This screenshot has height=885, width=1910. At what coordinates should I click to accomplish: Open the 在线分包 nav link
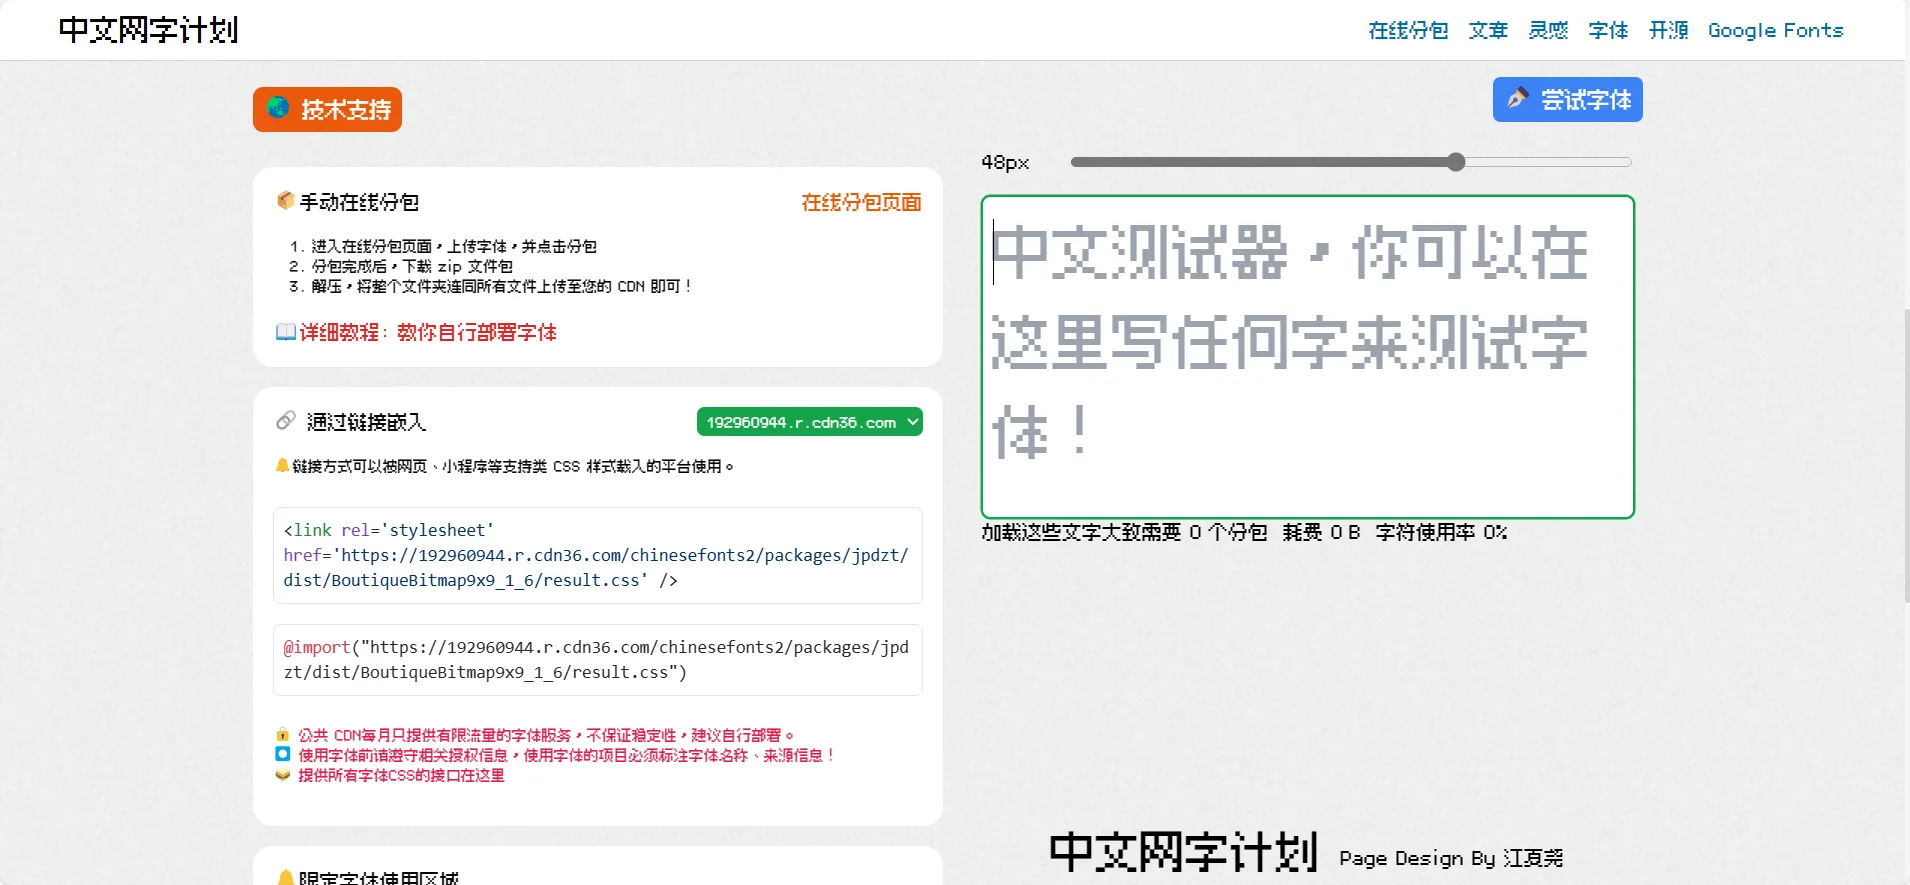tap(1408, 30)
